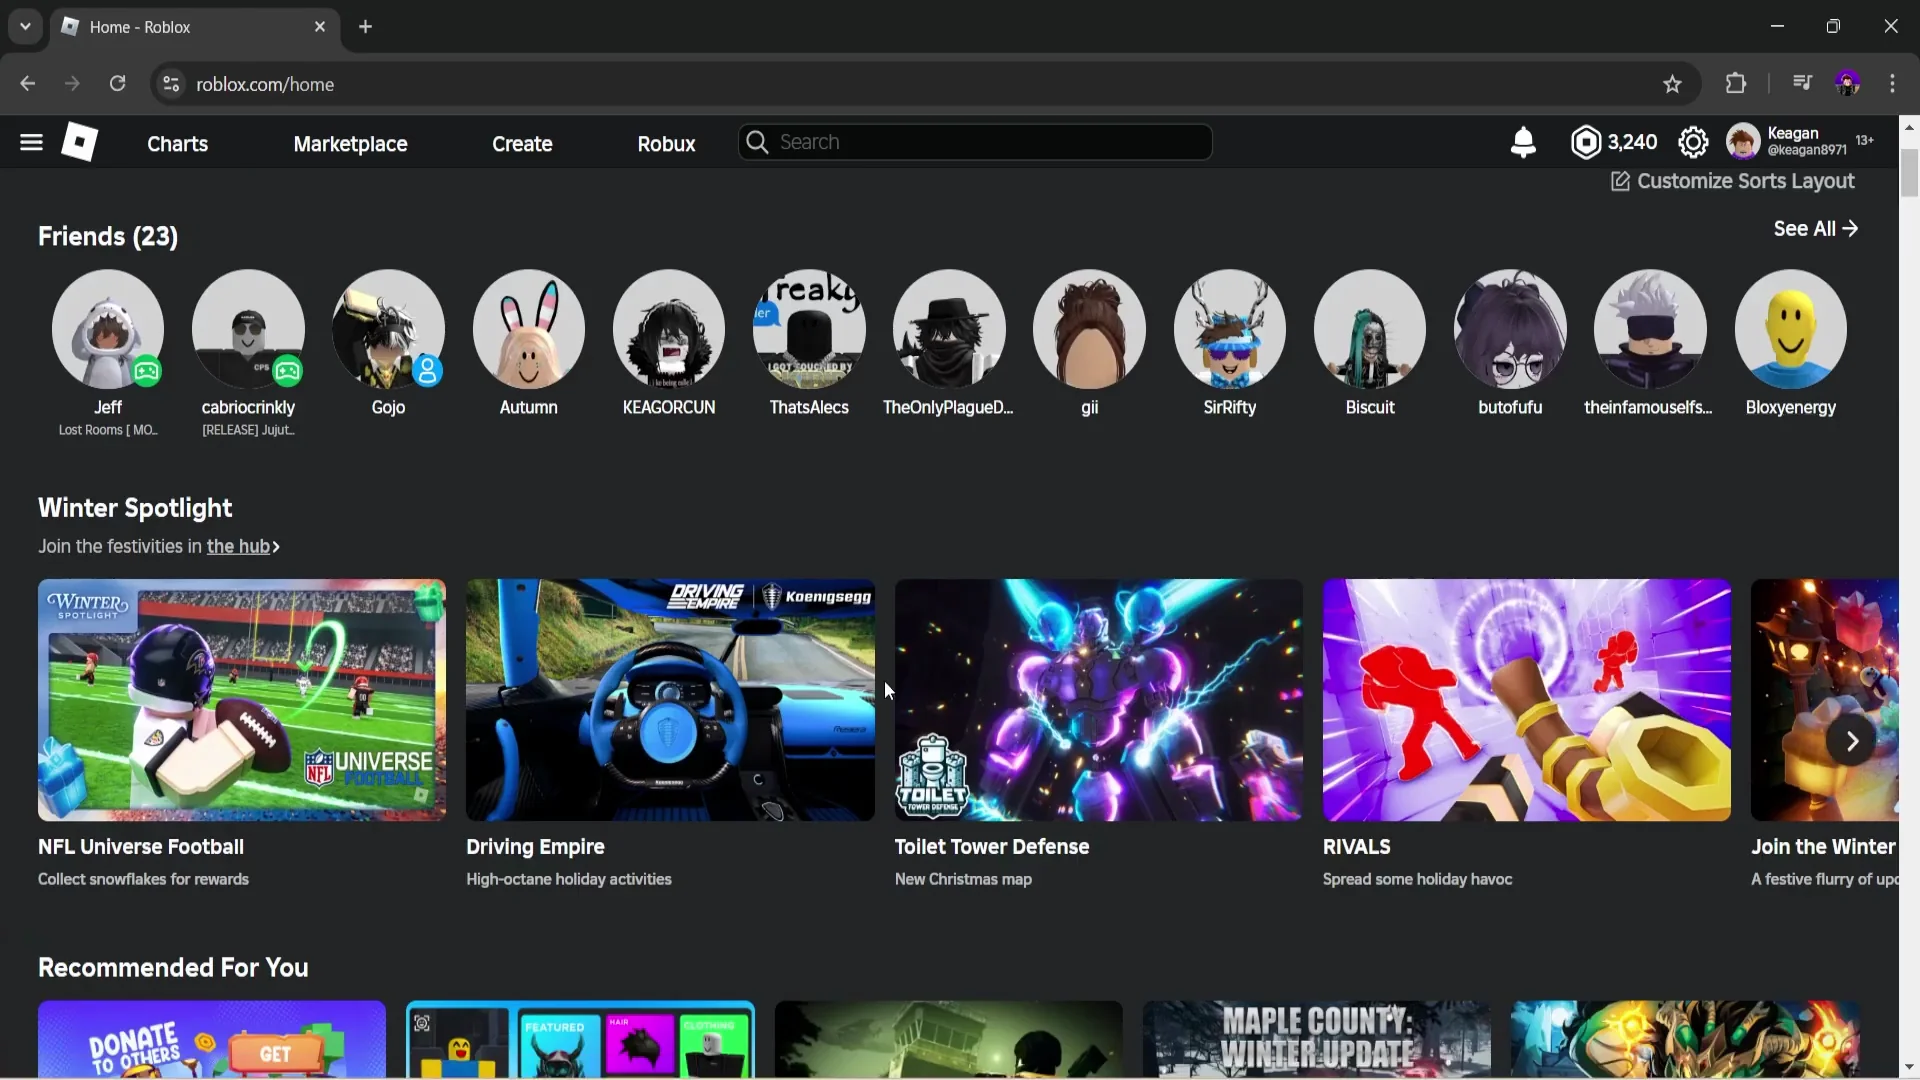Advance the Winter Spotlight carousel arrow

pyautogui.click(x=1853, y=740)
